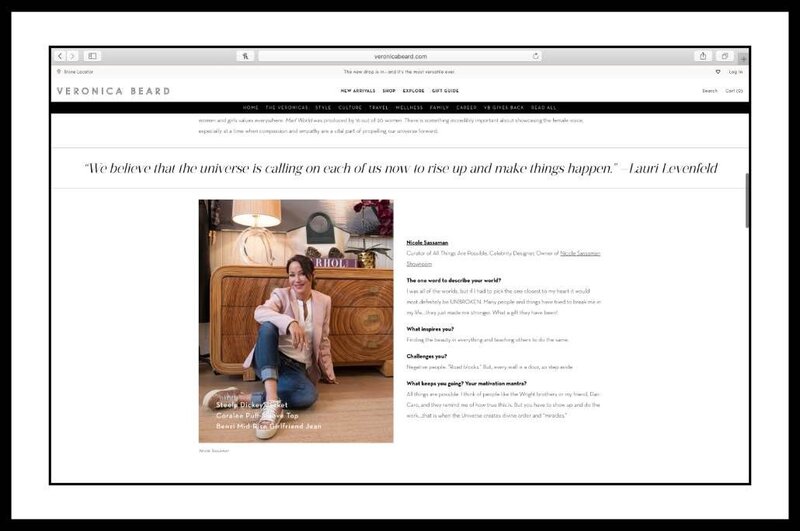Select the Culture tab
The height and width of the screenshot is (531, 800).
[350, 108]
